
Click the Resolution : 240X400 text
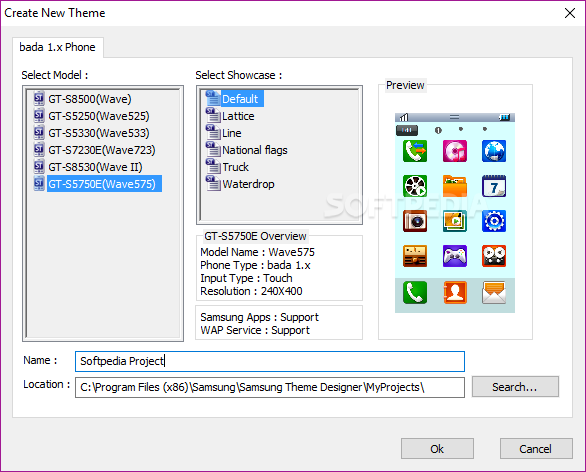[x=251, y=291]
